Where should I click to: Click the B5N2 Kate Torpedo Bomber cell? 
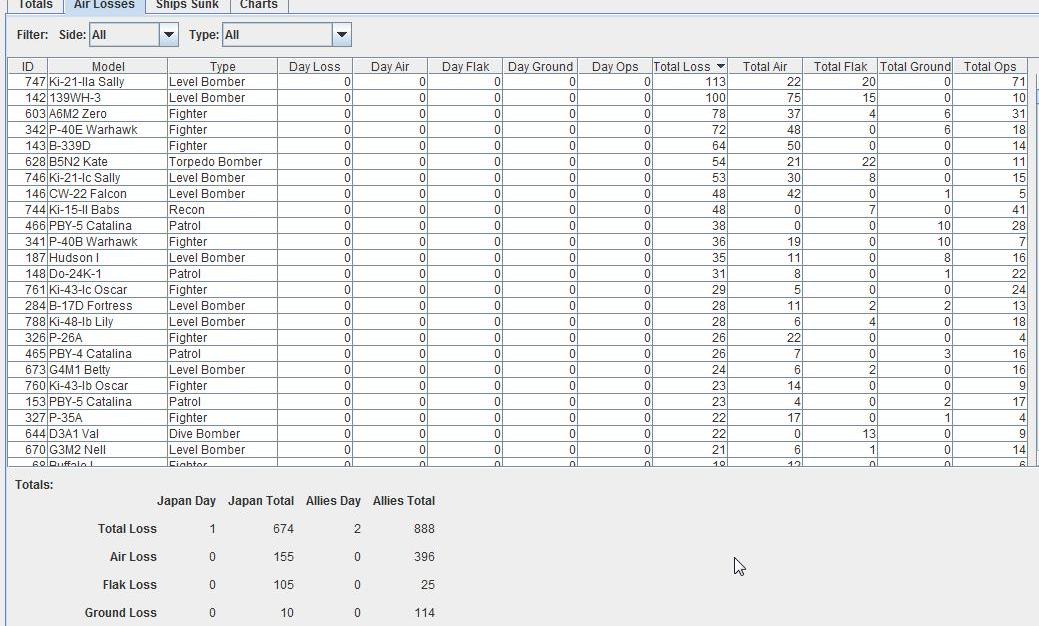click(x=222, y=162)
